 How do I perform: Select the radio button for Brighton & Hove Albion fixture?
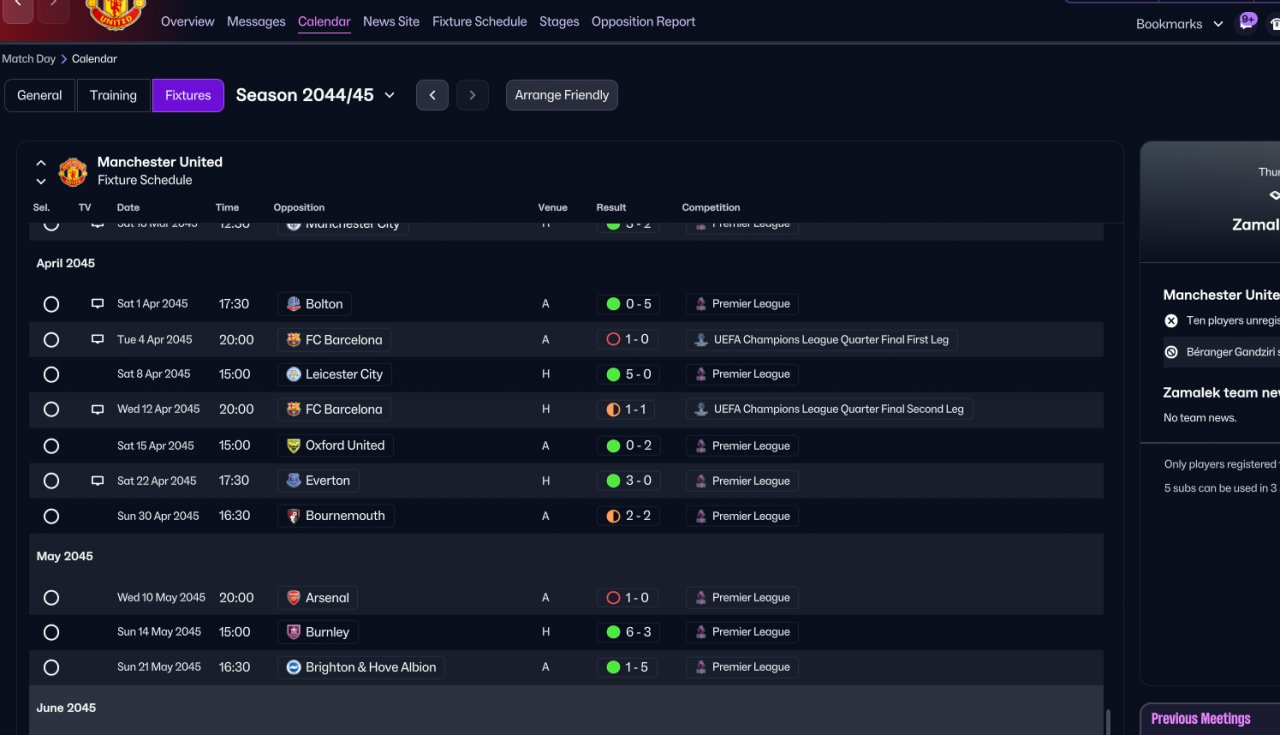51,667
